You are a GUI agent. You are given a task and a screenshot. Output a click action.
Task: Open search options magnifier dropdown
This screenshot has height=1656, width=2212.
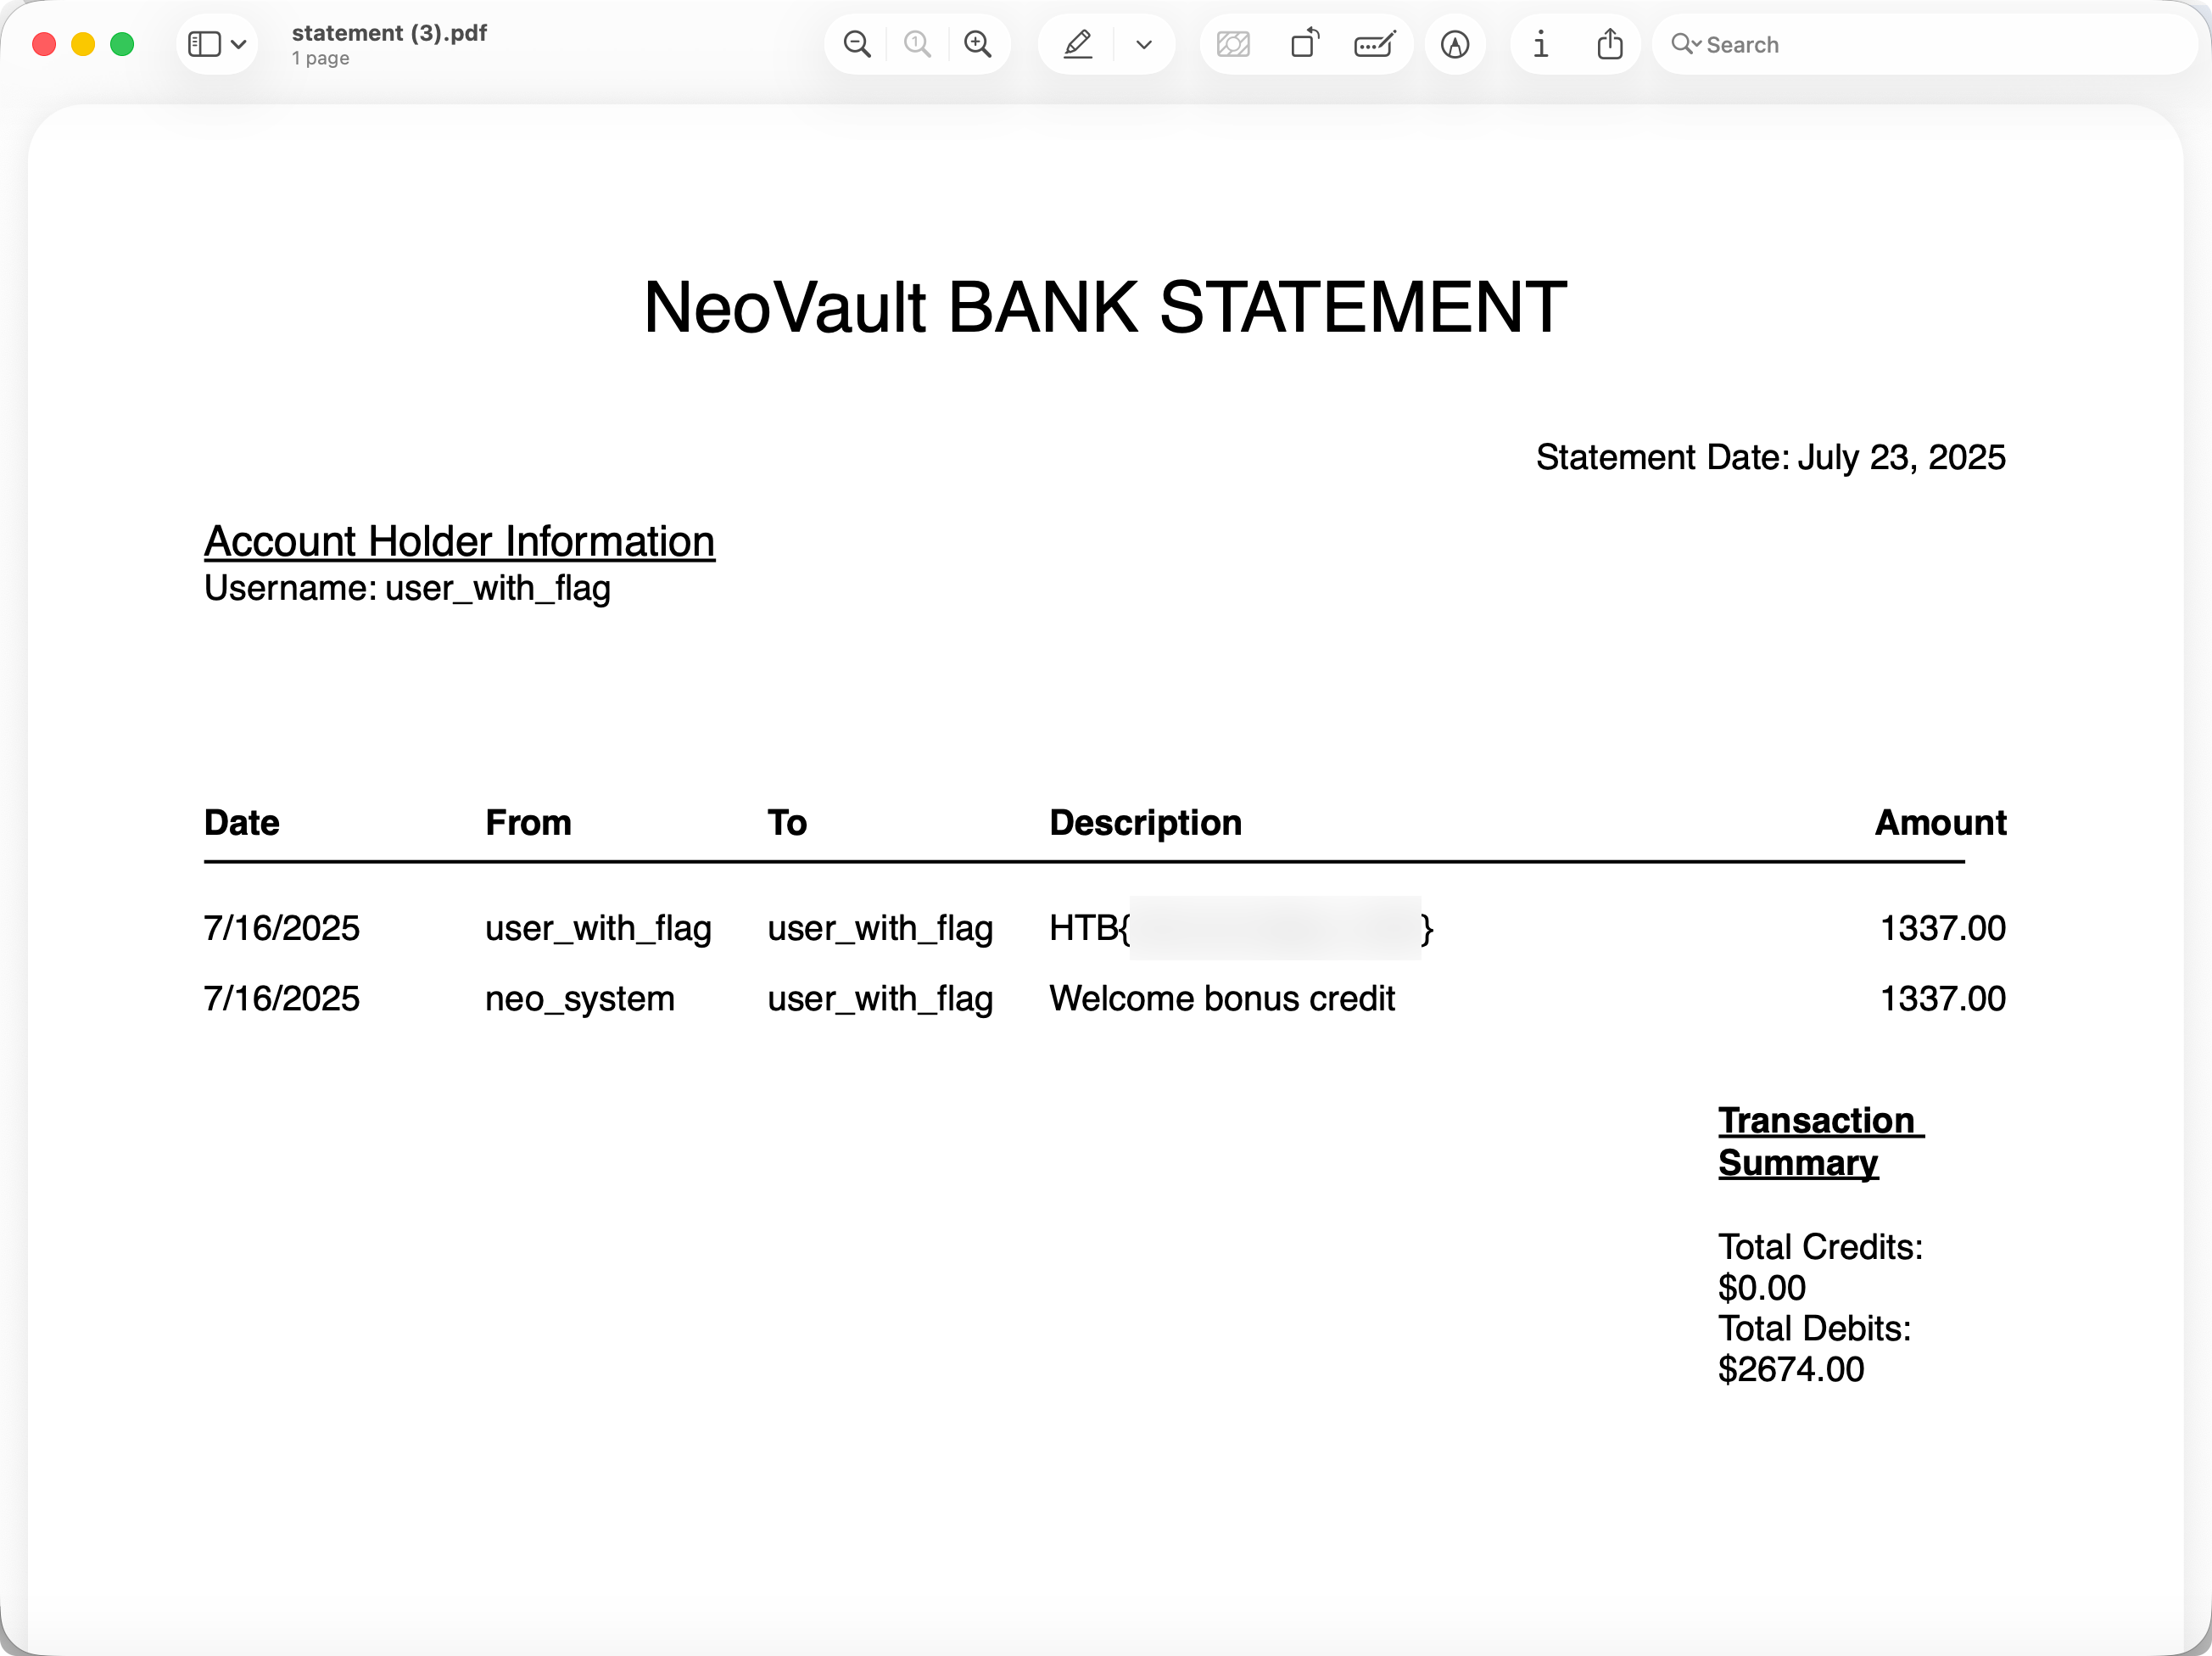1685,44
